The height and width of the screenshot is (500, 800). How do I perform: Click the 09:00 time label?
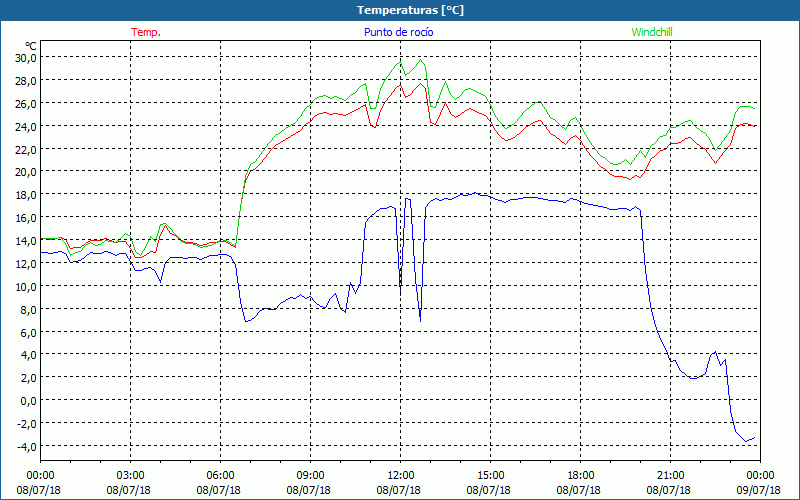(311, 476)
